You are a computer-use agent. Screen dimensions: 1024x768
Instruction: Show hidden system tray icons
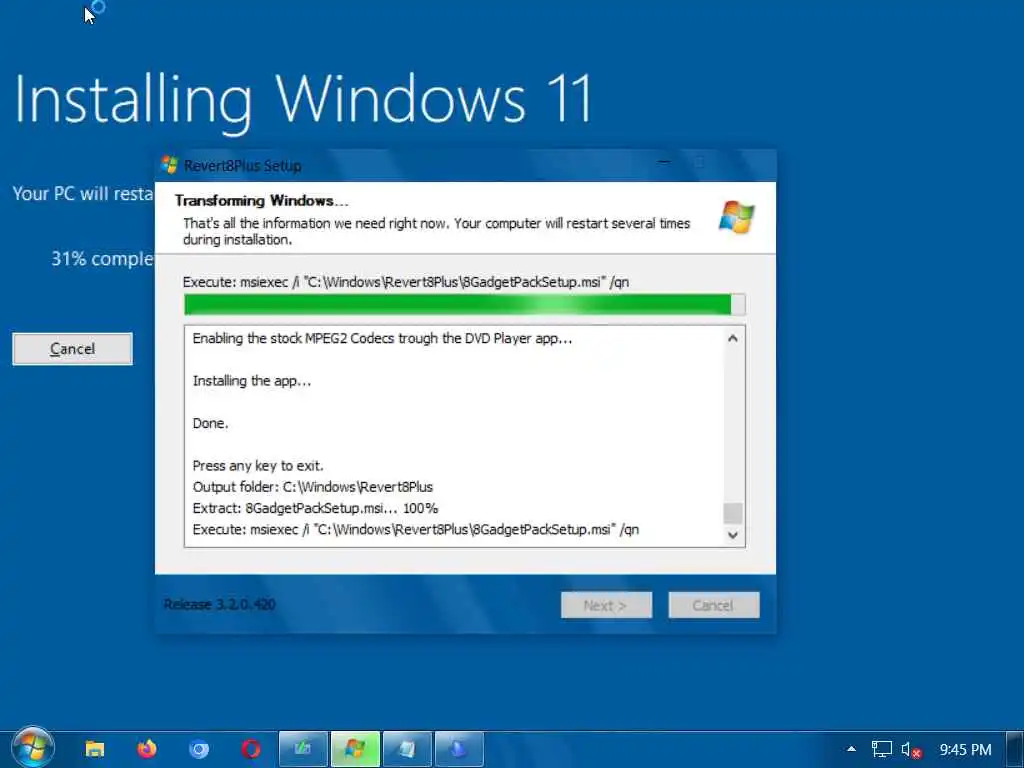851,749
